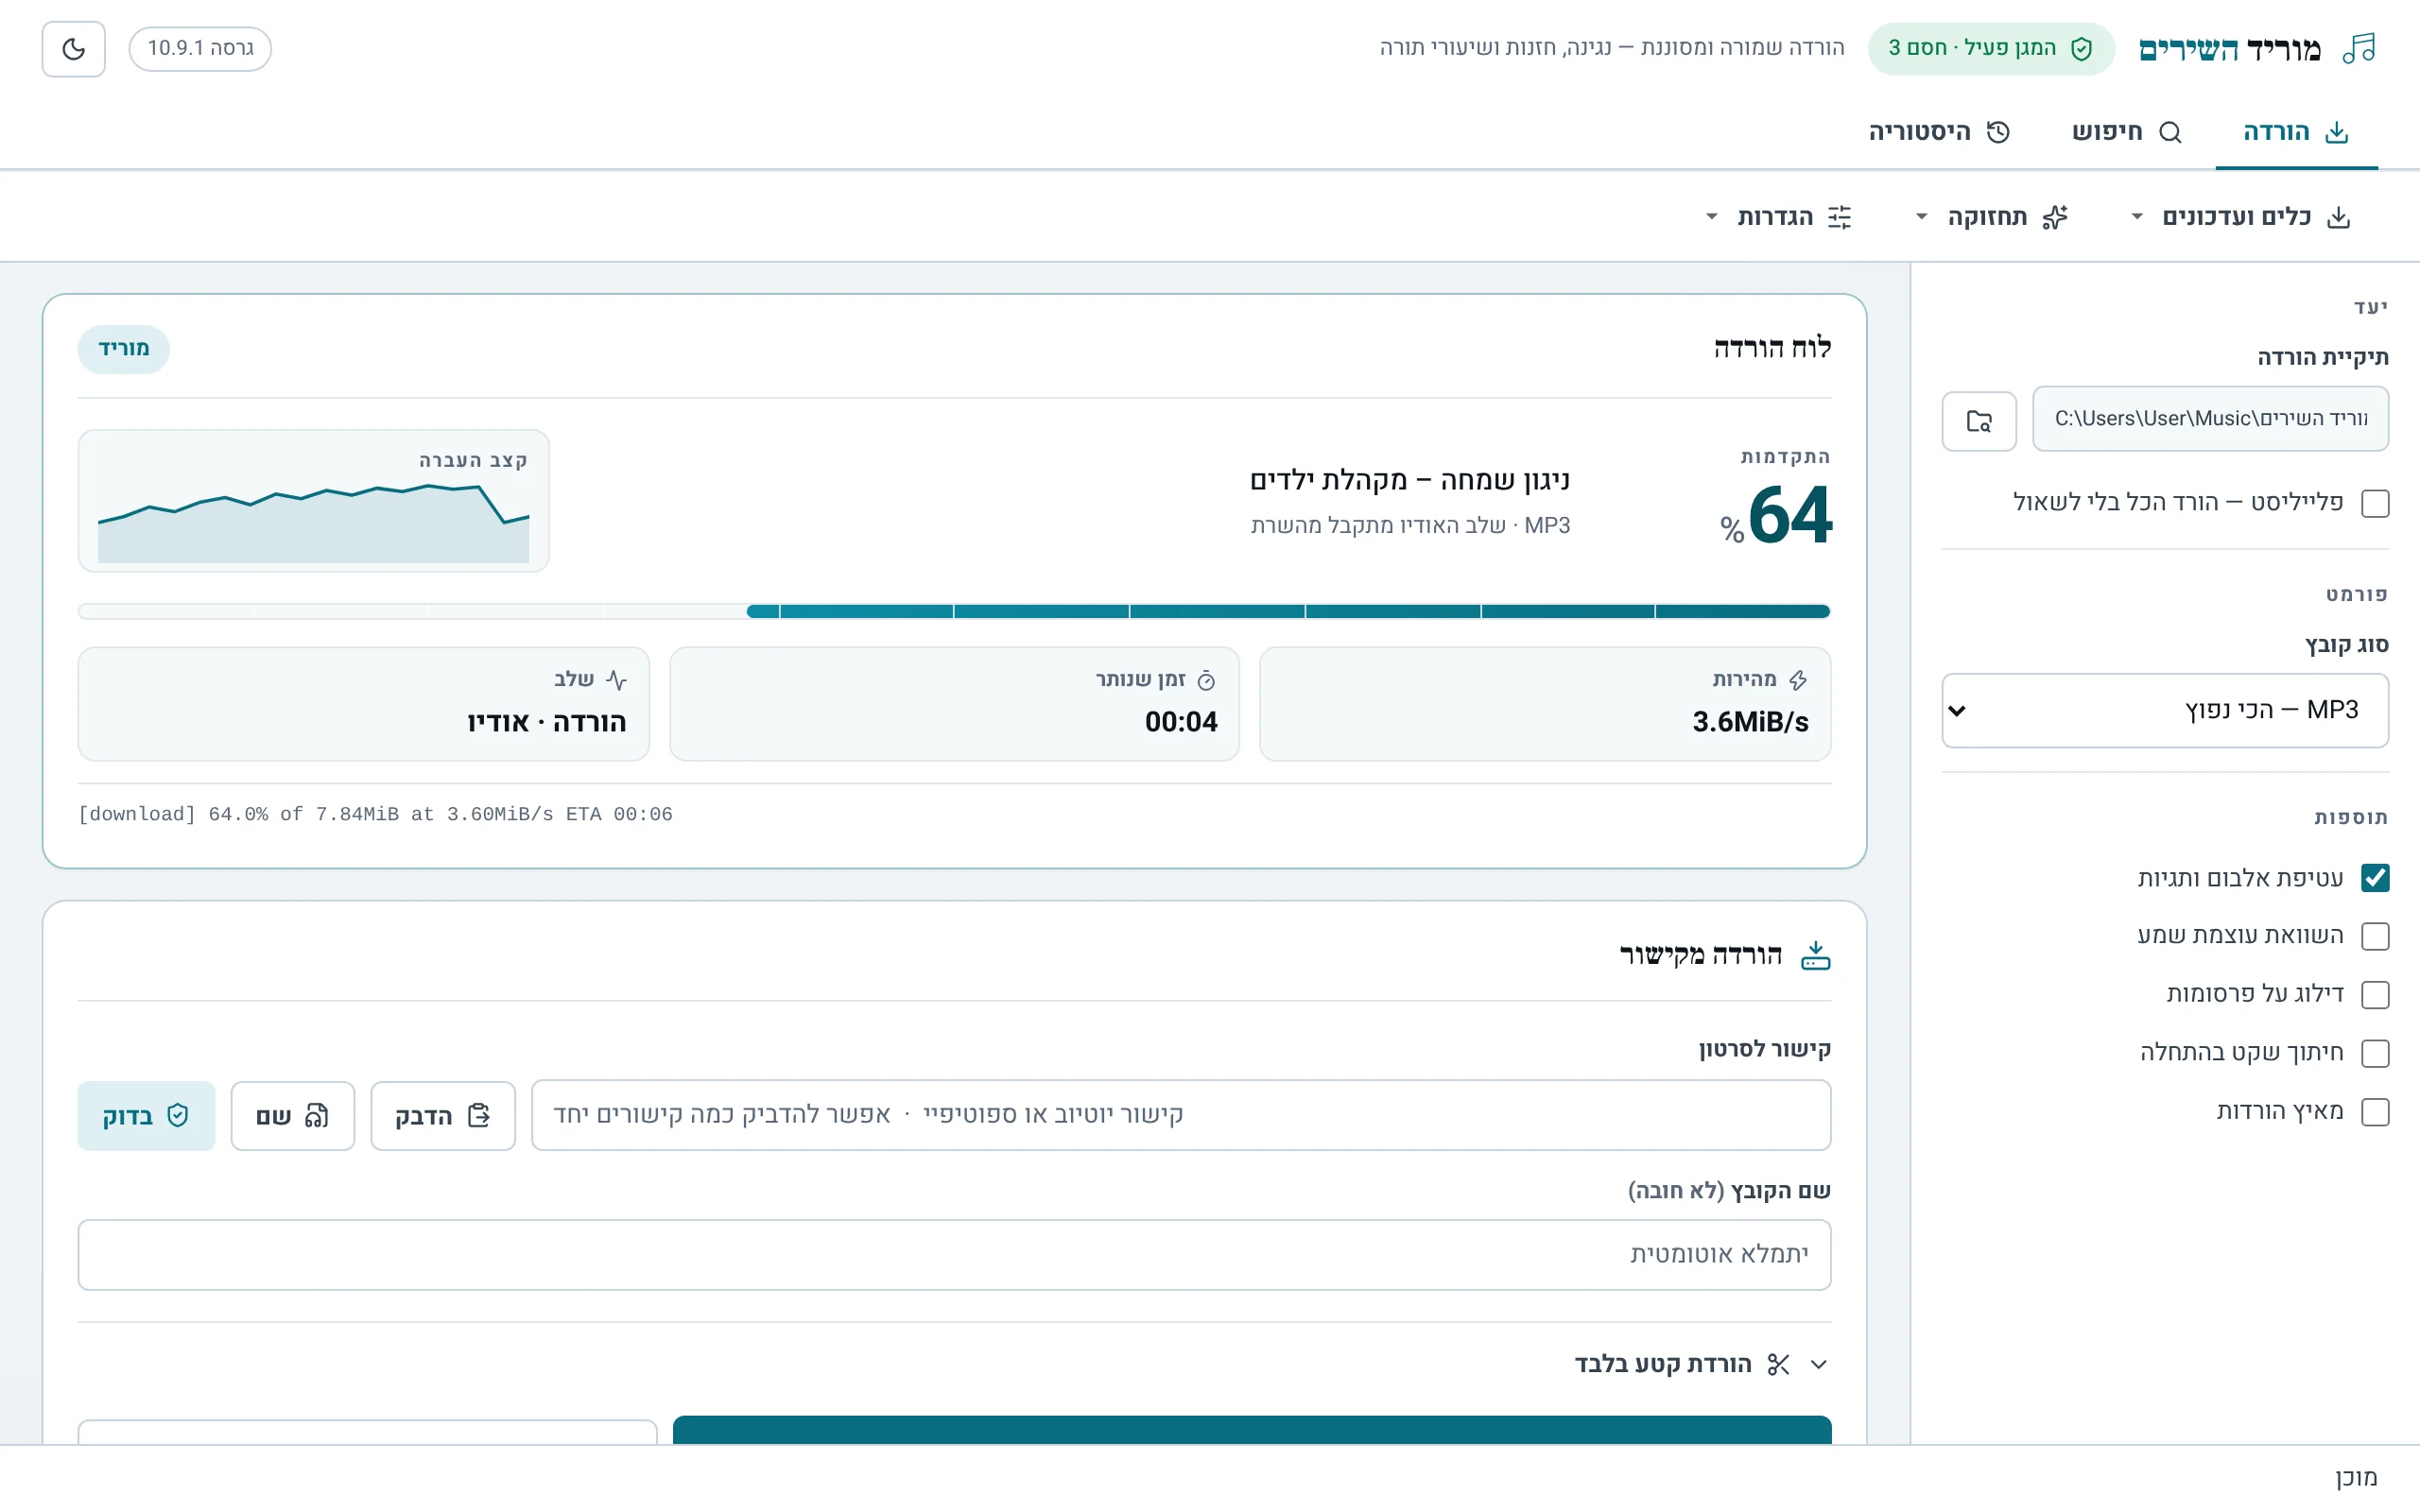The image size is (2420, 1512).
Task: Open the כלים ועדכונים menu
Action: (x=2240, y=217)
